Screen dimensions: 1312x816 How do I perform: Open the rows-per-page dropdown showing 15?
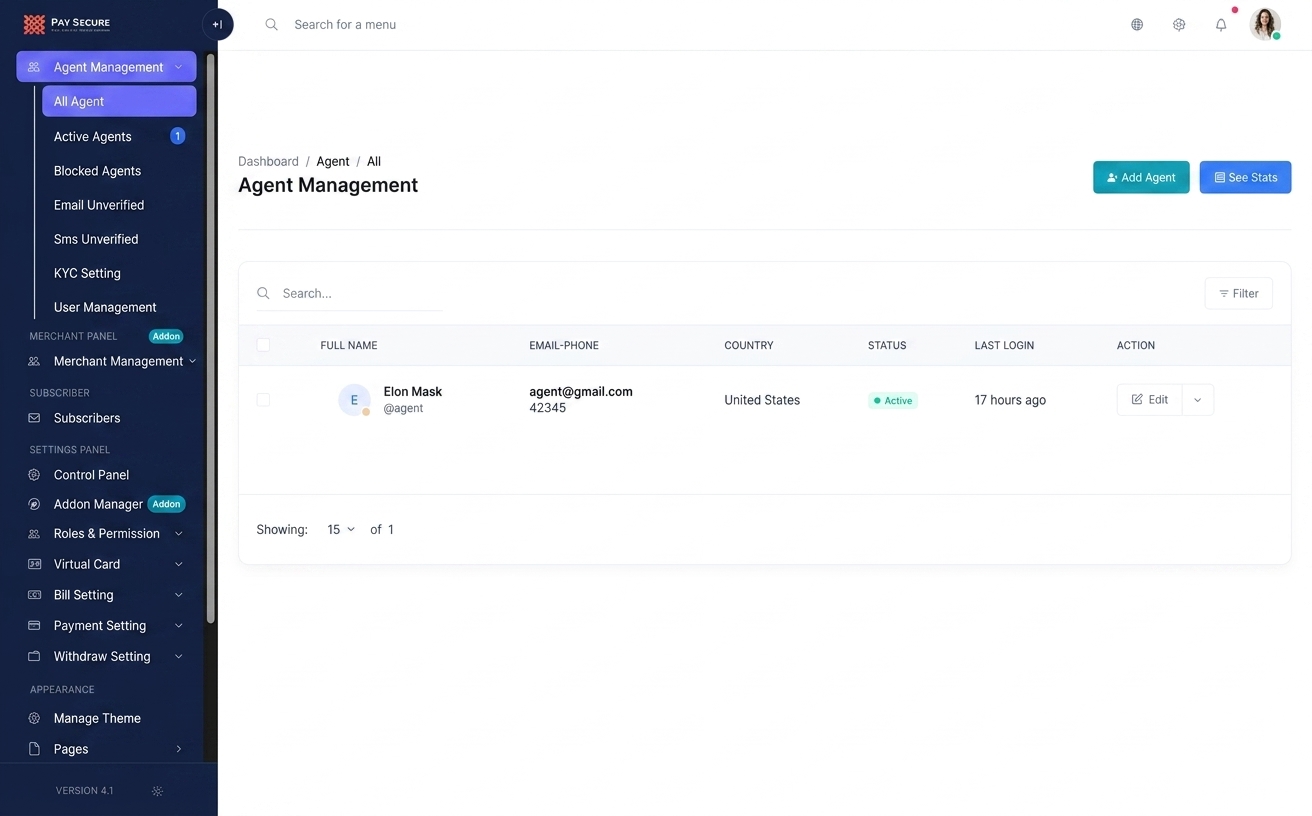coord(341,530)
